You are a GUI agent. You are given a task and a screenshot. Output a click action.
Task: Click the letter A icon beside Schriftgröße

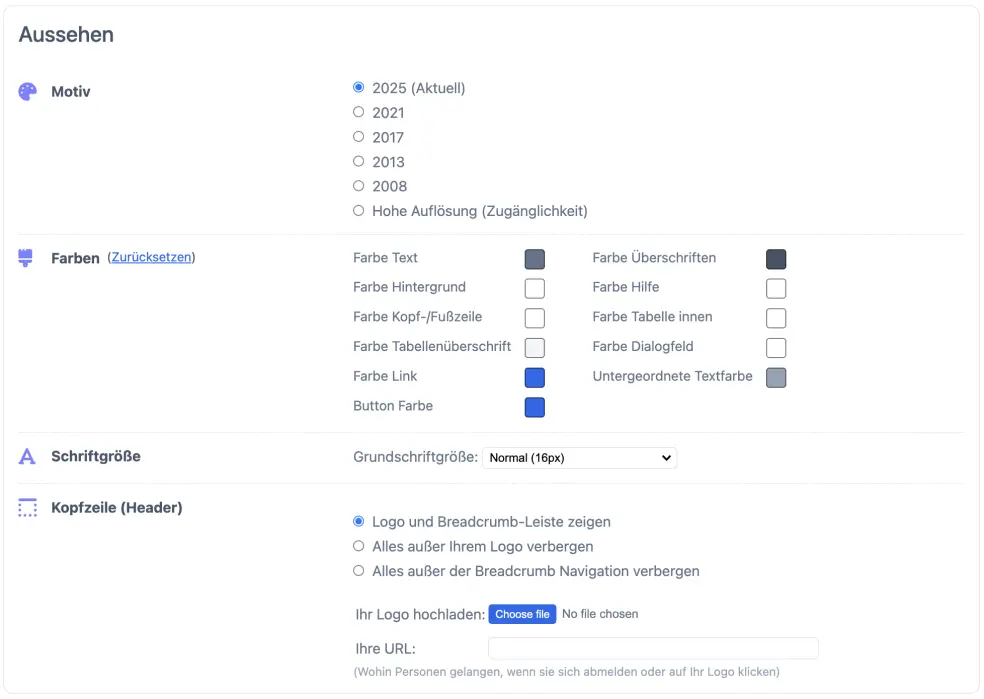(x=28, y=457)
